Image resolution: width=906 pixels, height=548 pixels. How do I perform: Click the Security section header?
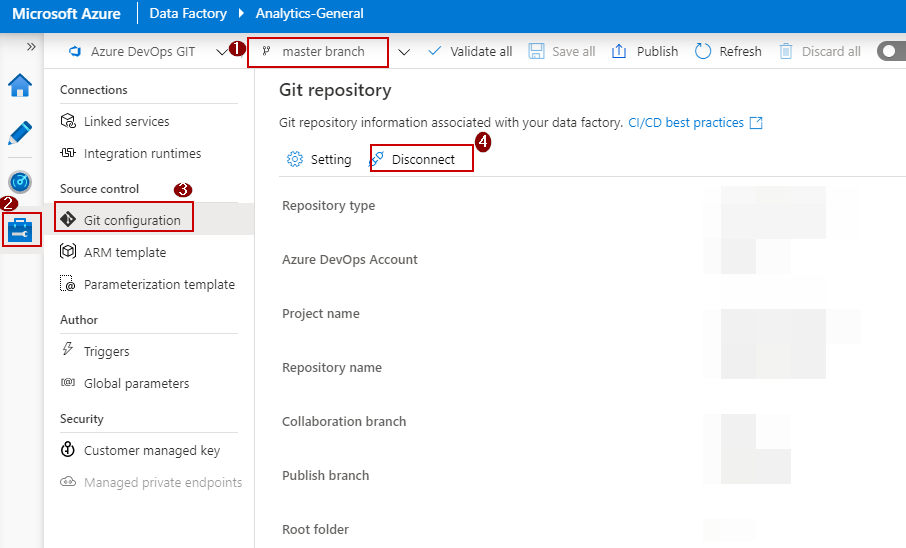coord(81,419)
